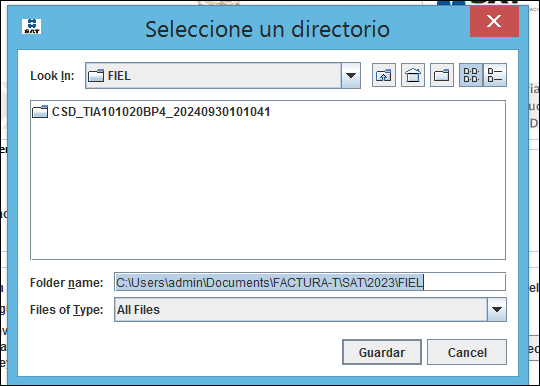
Task: Click the All Files type combo box
Action: point(310,310)
